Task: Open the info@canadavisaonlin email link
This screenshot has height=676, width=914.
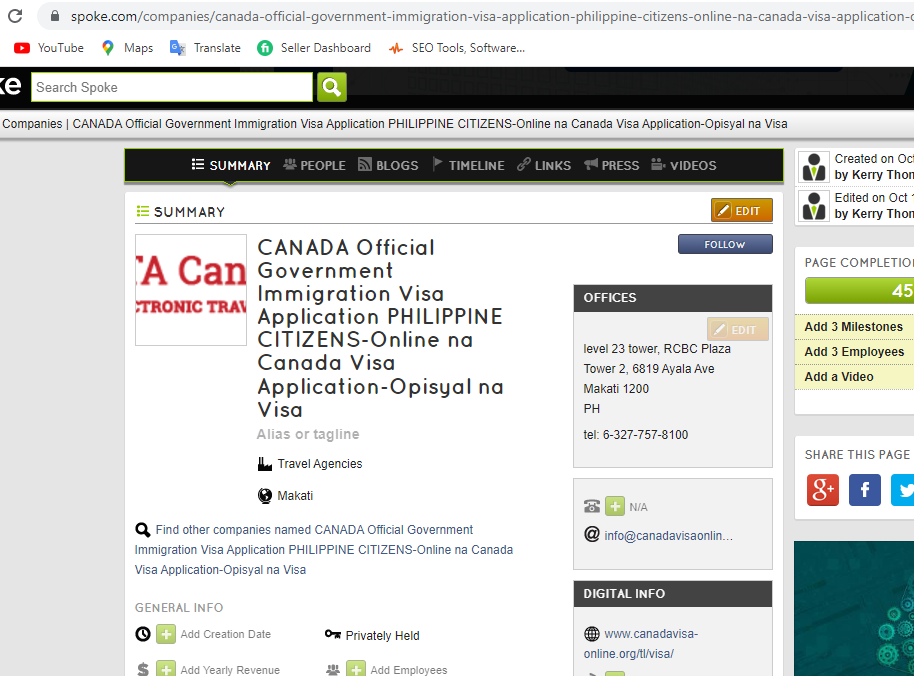Action: (x=669, y=536)
